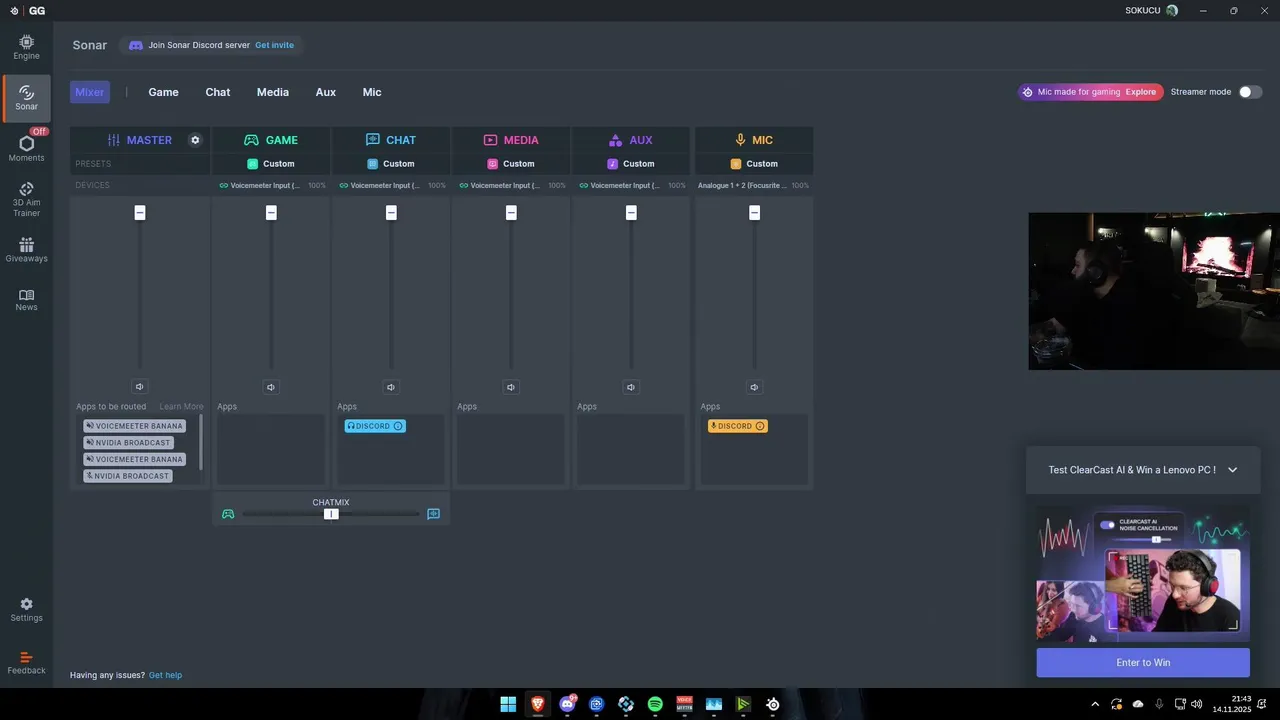Viewport: 1280px width, 720px height.
Task: Open the News sidebar section
Action: pos(26,300)
